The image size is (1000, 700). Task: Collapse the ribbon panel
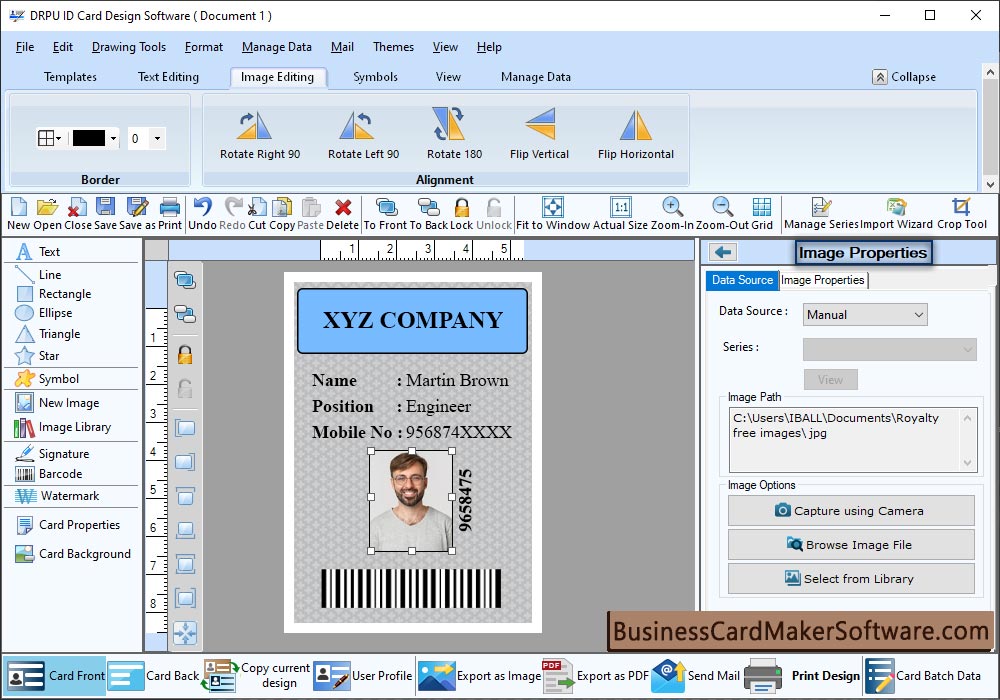(904, 77)
